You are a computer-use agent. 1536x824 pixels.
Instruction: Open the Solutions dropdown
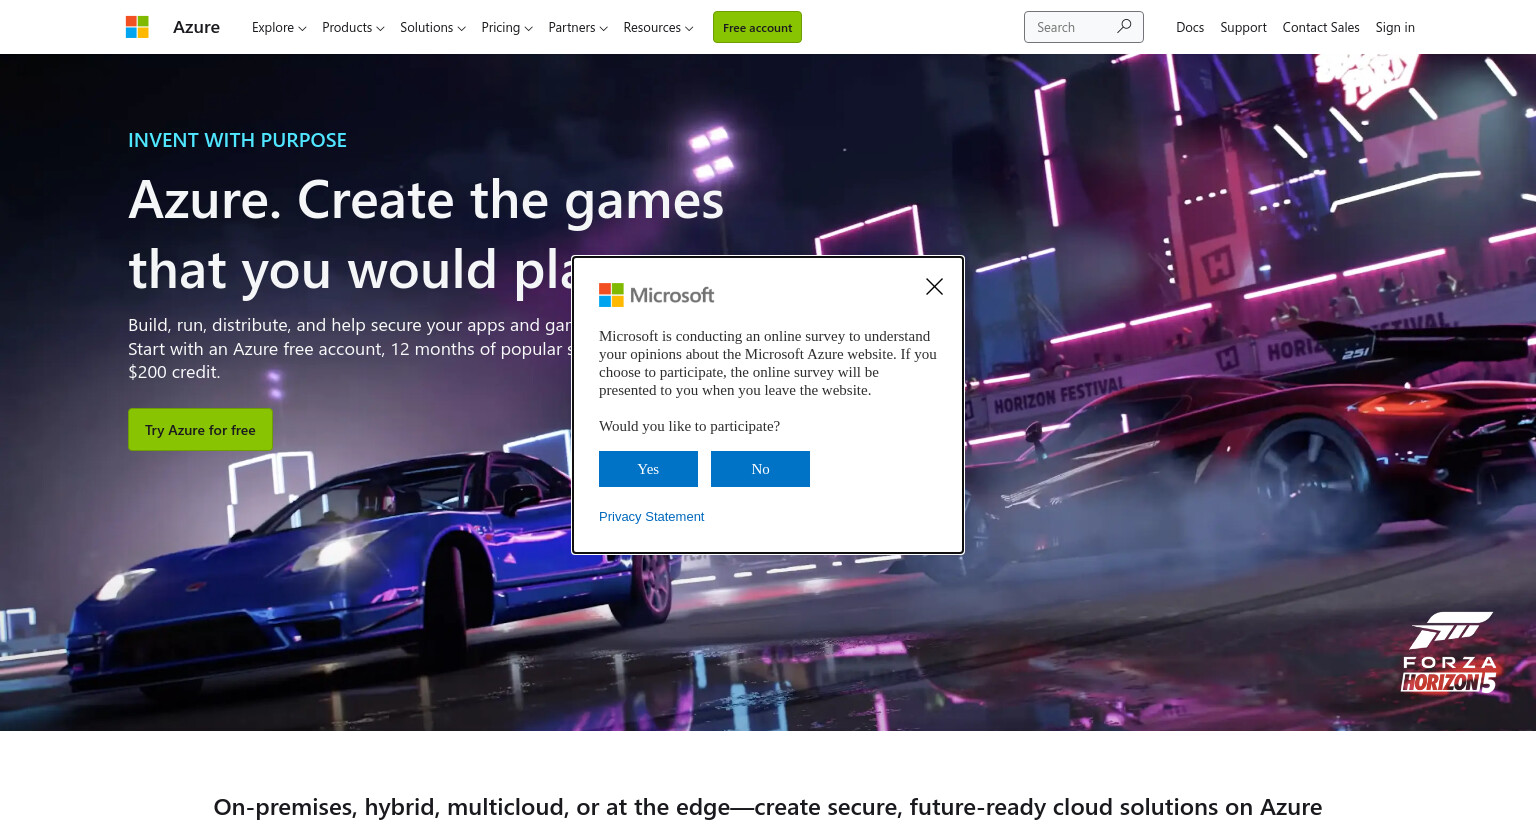433,27
